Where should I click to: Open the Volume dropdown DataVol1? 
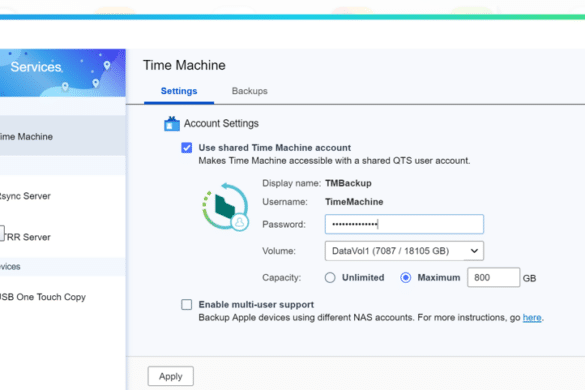tap(404, 251)
